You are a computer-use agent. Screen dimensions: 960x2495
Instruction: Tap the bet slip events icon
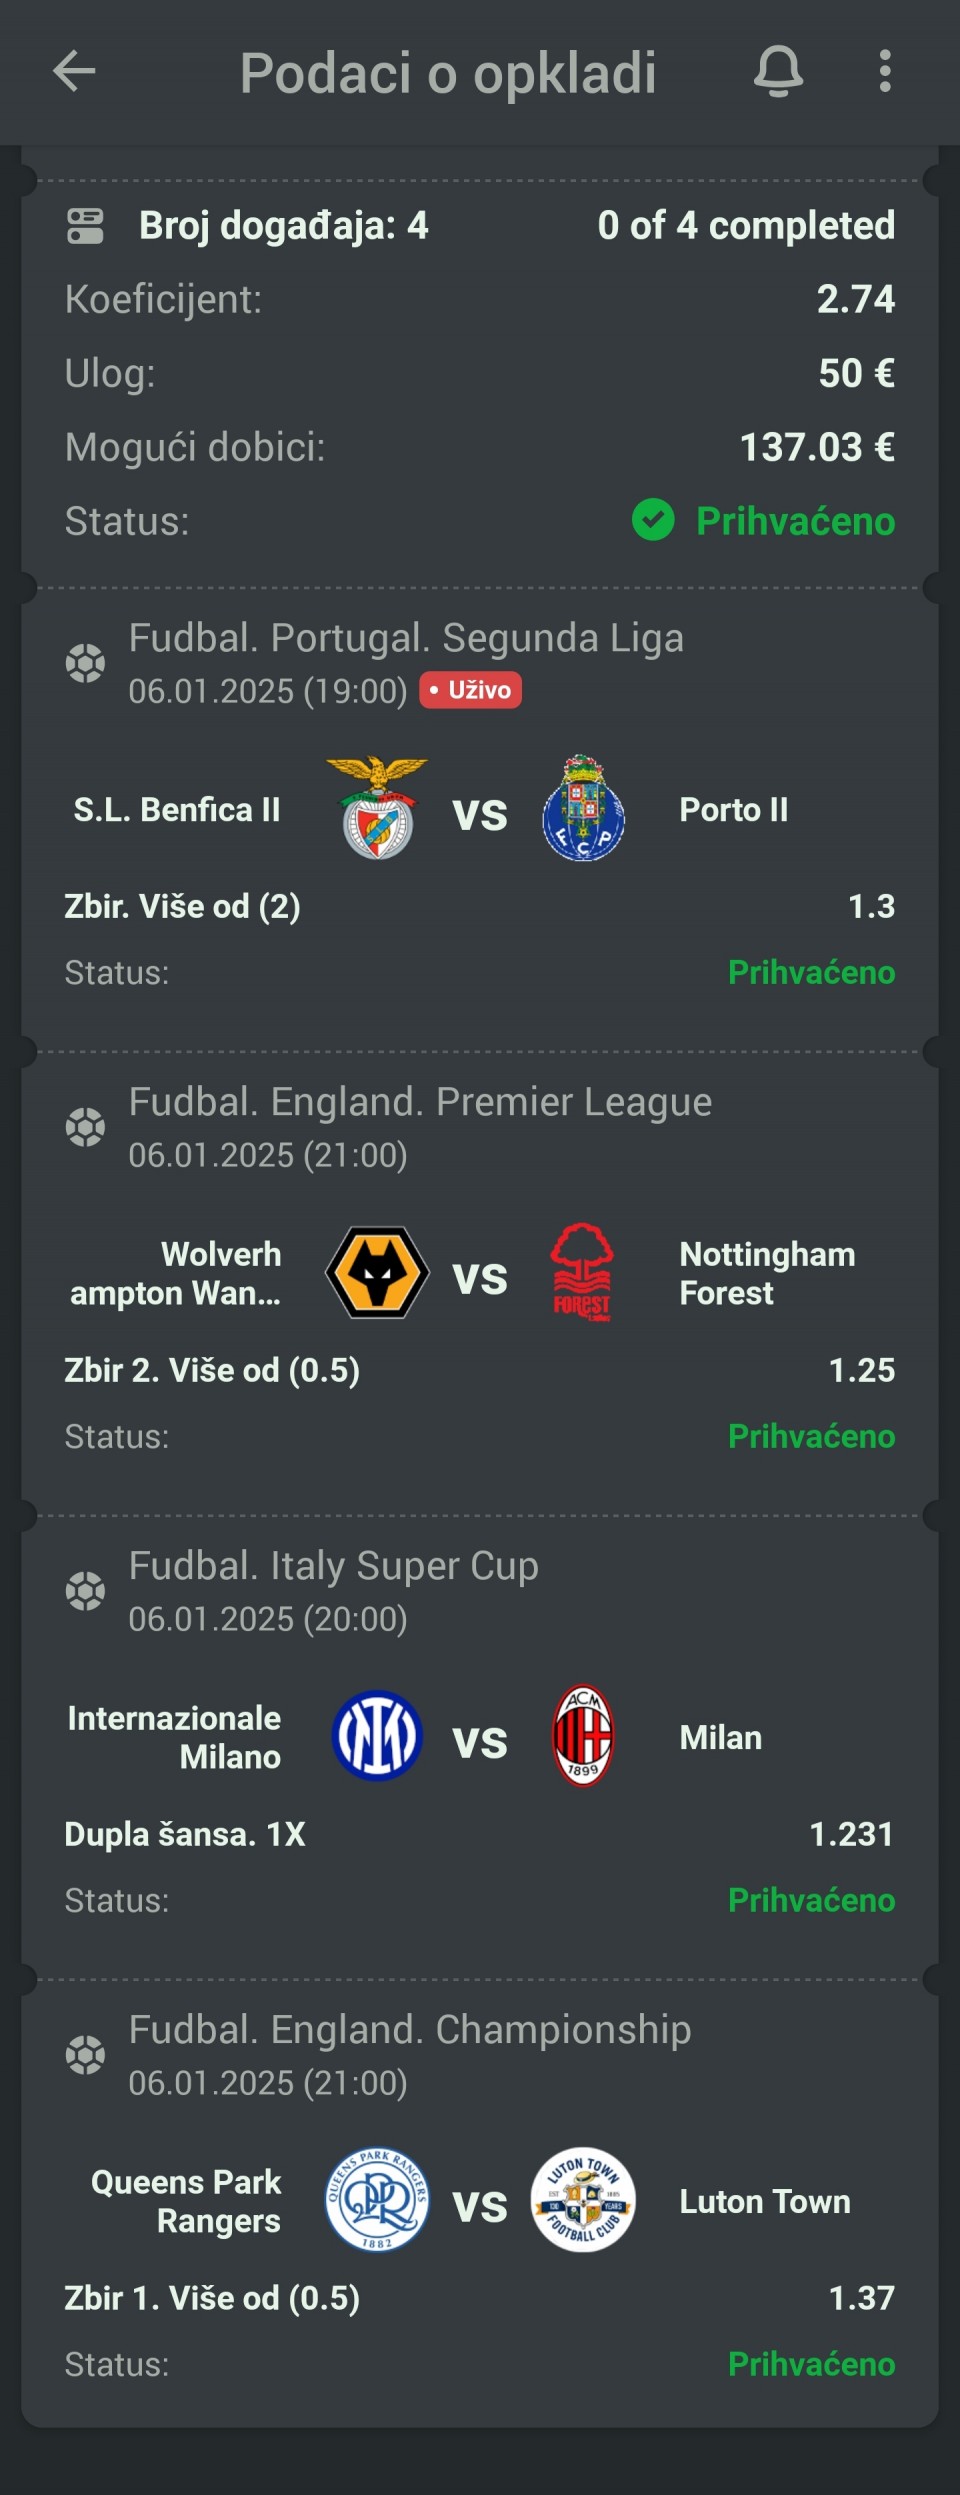click(x=85, y=226)
